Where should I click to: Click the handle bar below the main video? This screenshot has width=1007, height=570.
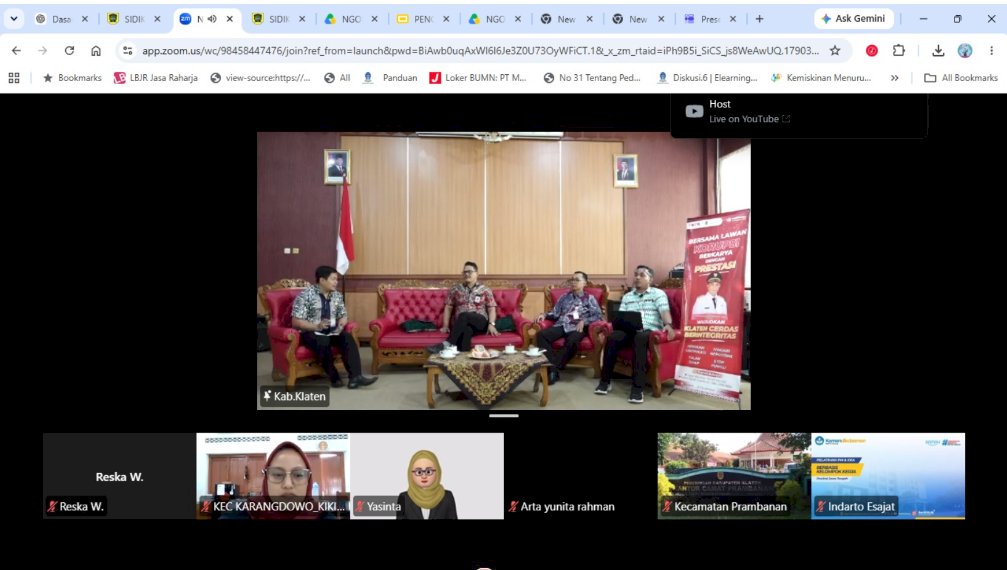504,416
